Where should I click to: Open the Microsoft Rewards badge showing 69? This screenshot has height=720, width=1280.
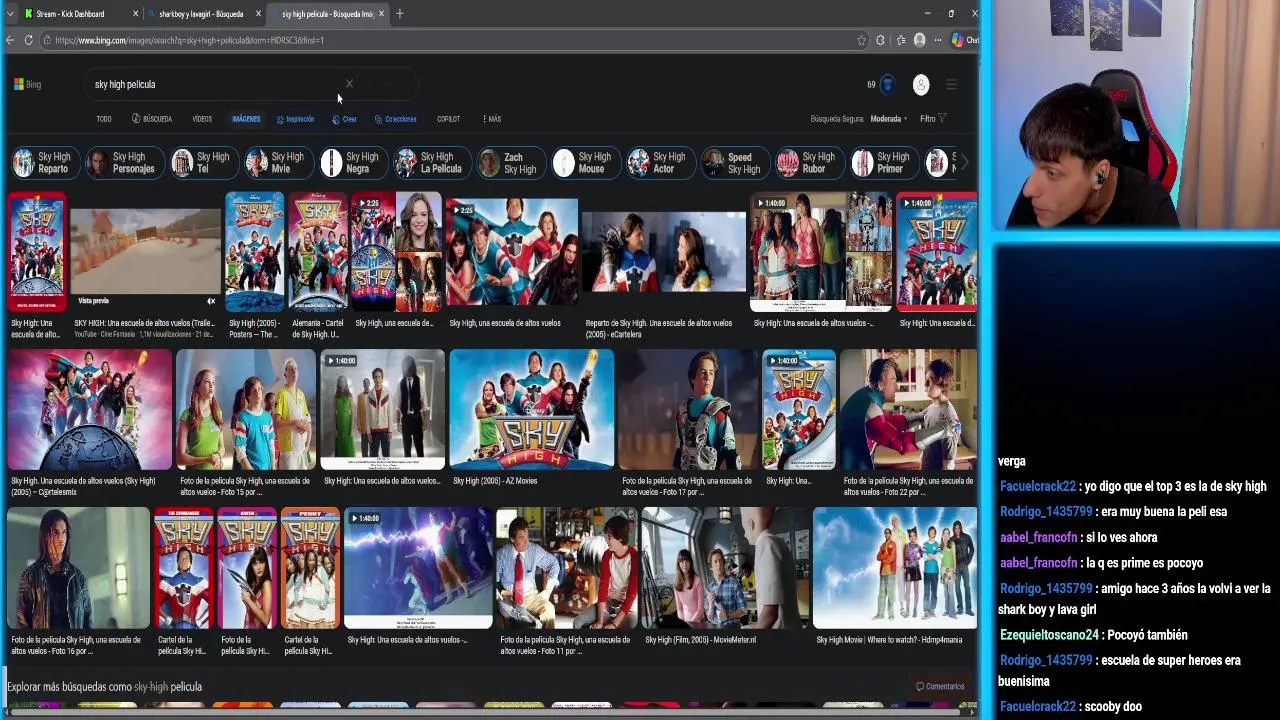tap(881, 84)
